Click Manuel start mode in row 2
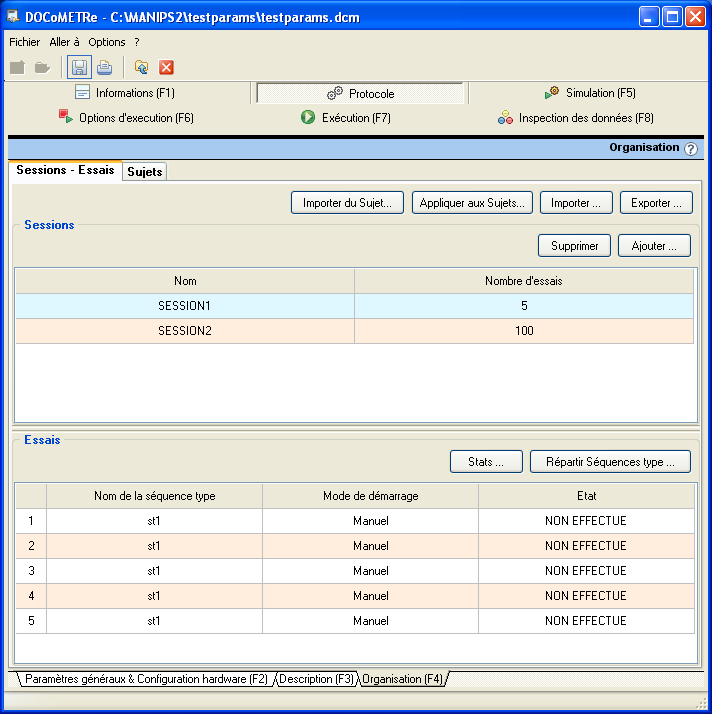This screenshot has height=714, width=712. tap(371, 546)
